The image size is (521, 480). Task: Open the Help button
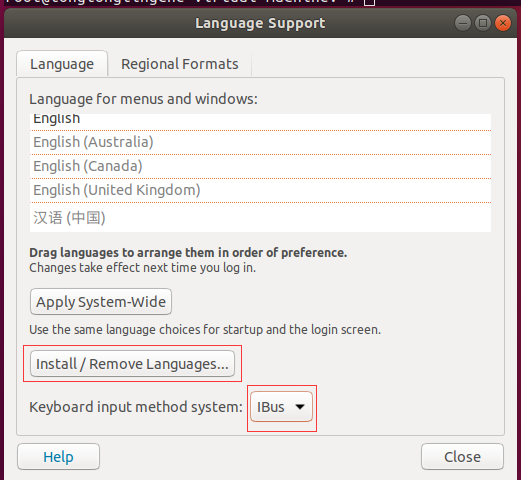pos(58,457)
